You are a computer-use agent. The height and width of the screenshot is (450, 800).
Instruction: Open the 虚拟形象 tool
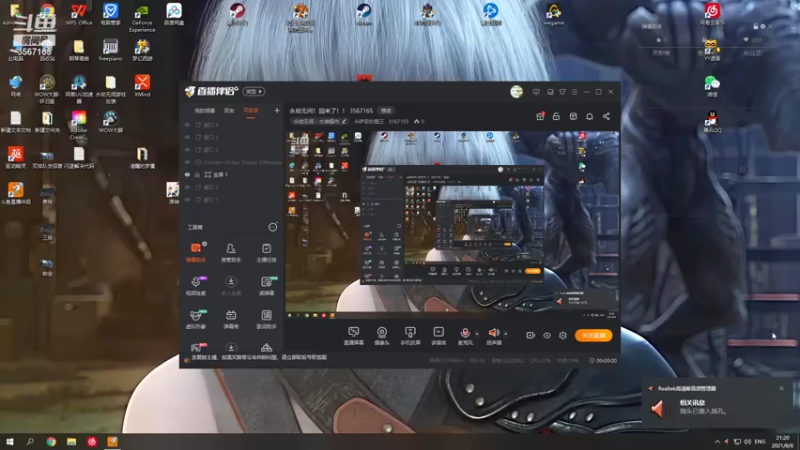click(196, 319)
